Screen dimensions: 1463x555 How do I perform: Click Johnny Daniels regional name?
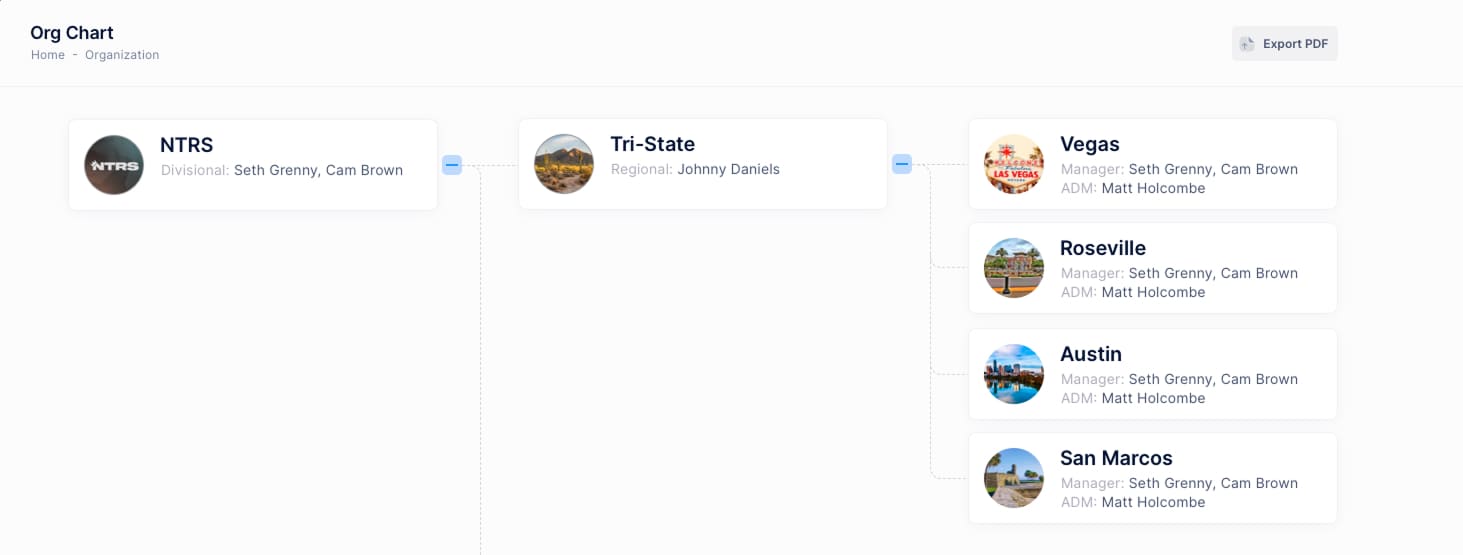pyautogui.click(x=728, y=169)
